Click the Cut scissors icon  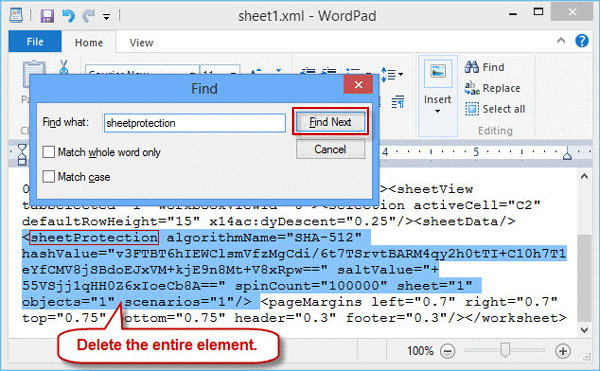64,67
